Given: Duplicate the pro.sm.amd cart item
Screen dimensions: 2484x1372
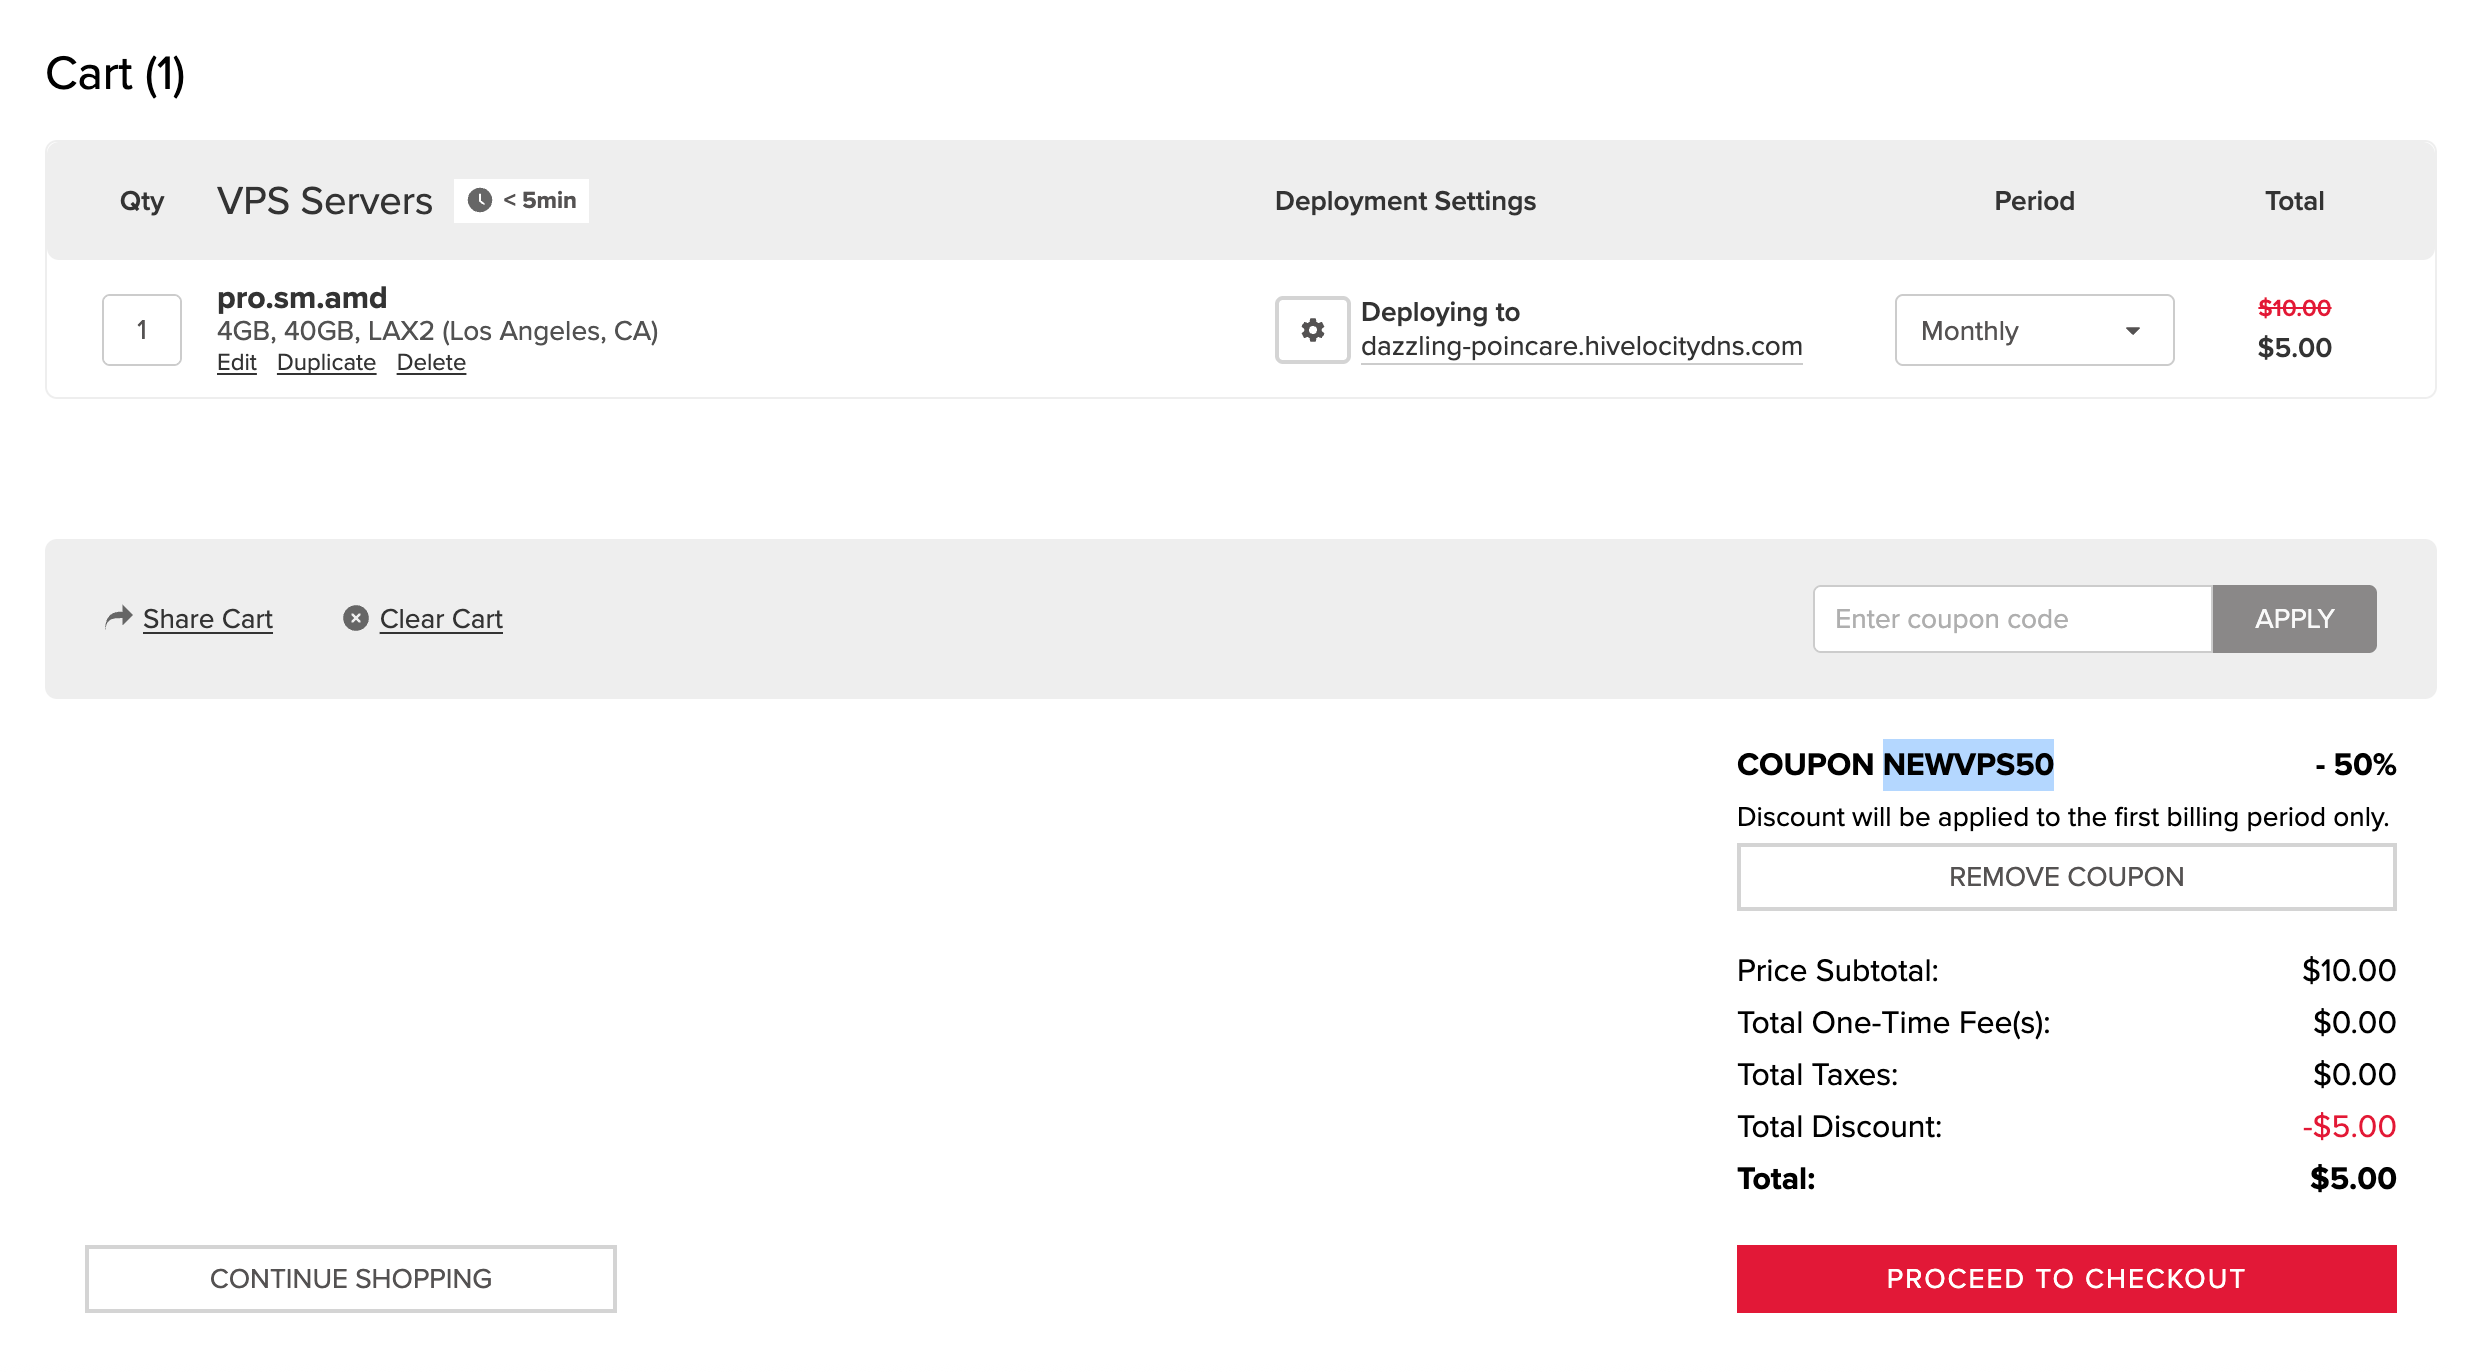Looking at the screenshot, I should [326, 363].
